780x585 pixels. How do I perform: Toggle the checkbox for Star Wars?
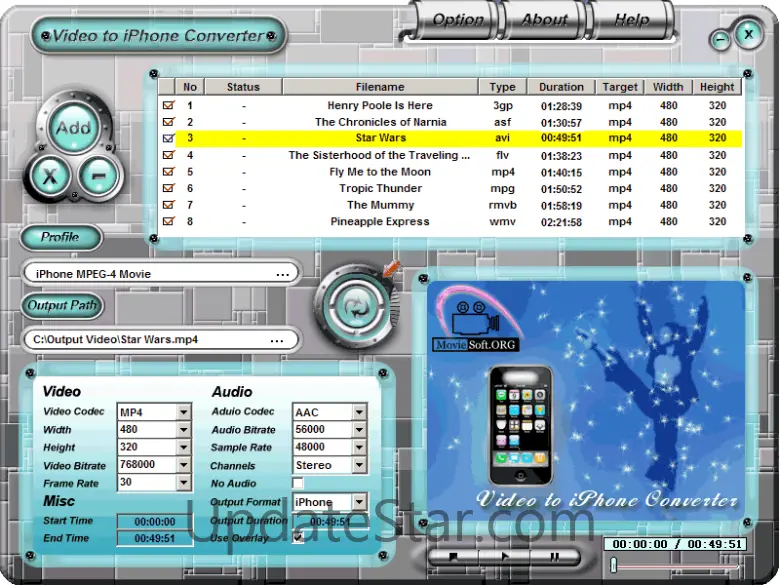169,138
